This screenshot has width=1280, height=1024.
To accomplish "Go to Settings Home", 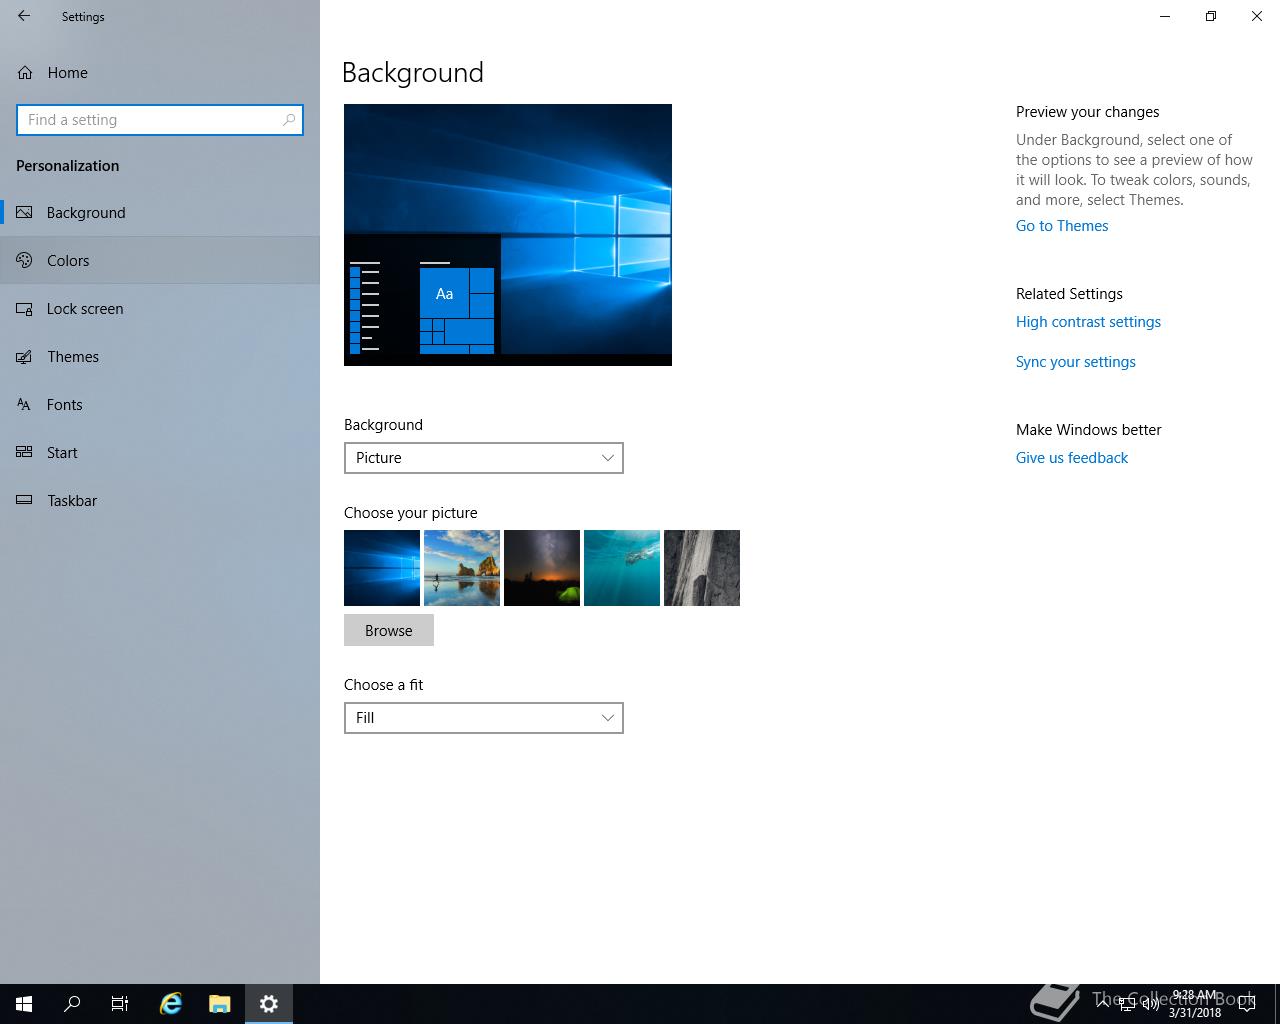I will point(67,73).
